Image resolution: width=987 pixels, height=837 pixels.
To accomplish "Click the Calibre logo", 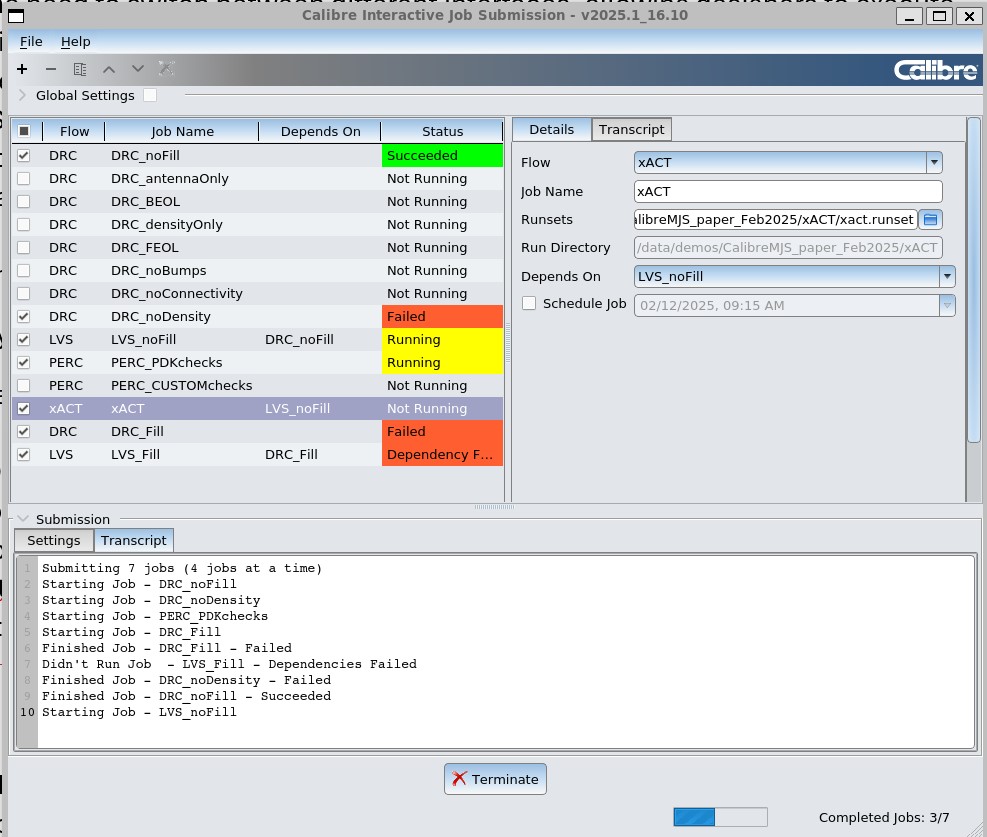I will [935, 70].
